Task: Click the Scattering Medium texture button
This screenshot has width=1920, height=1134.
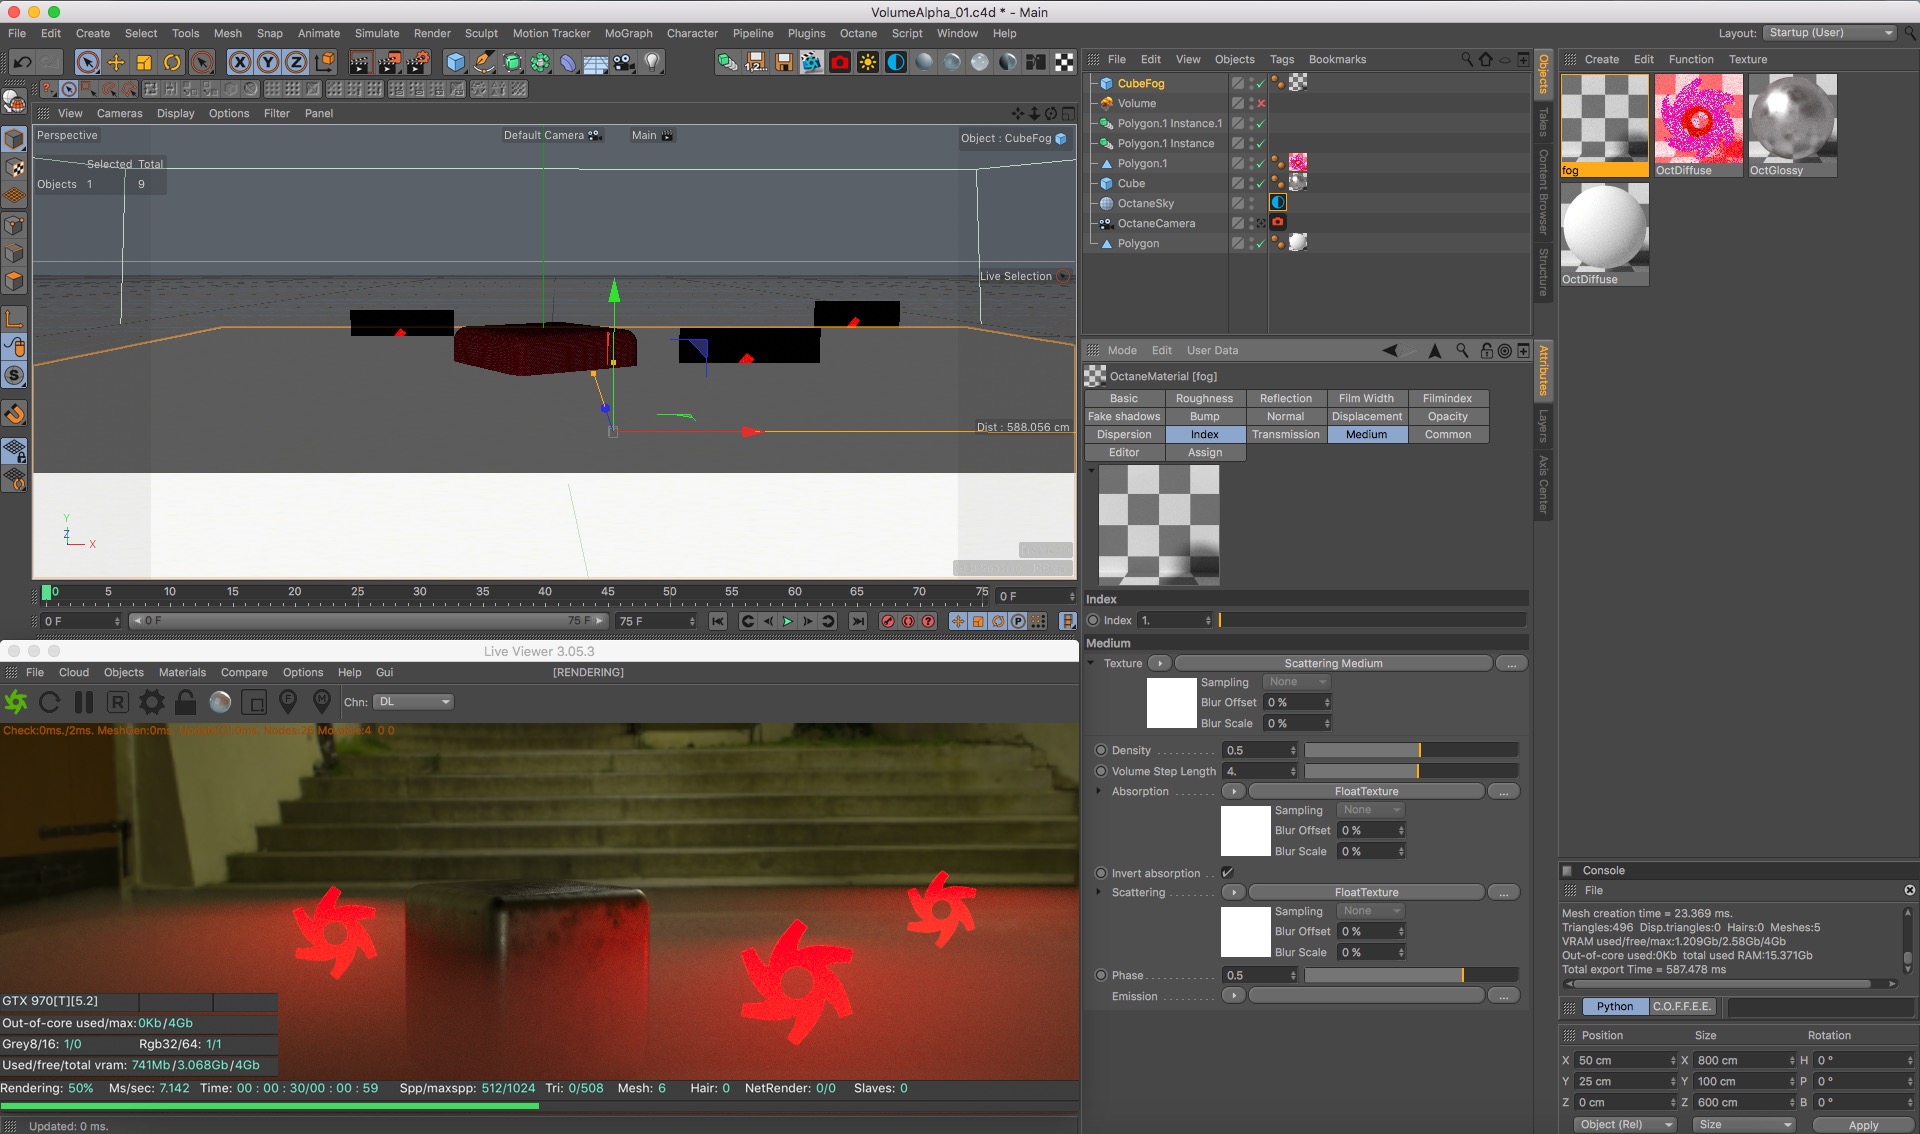Action: click(1332, 663)
